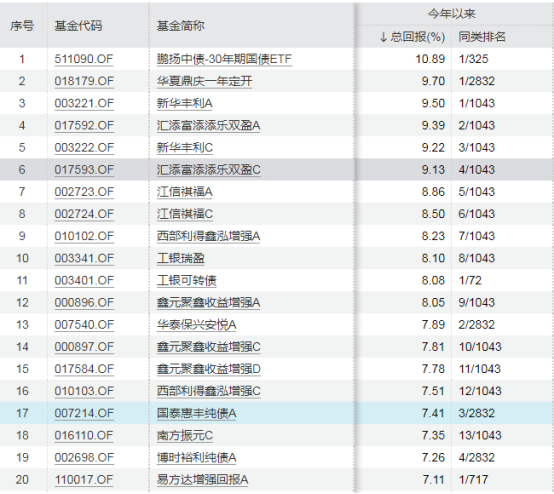Open fund 汇添富添添乐双盈C

click(x=208, y=170)
